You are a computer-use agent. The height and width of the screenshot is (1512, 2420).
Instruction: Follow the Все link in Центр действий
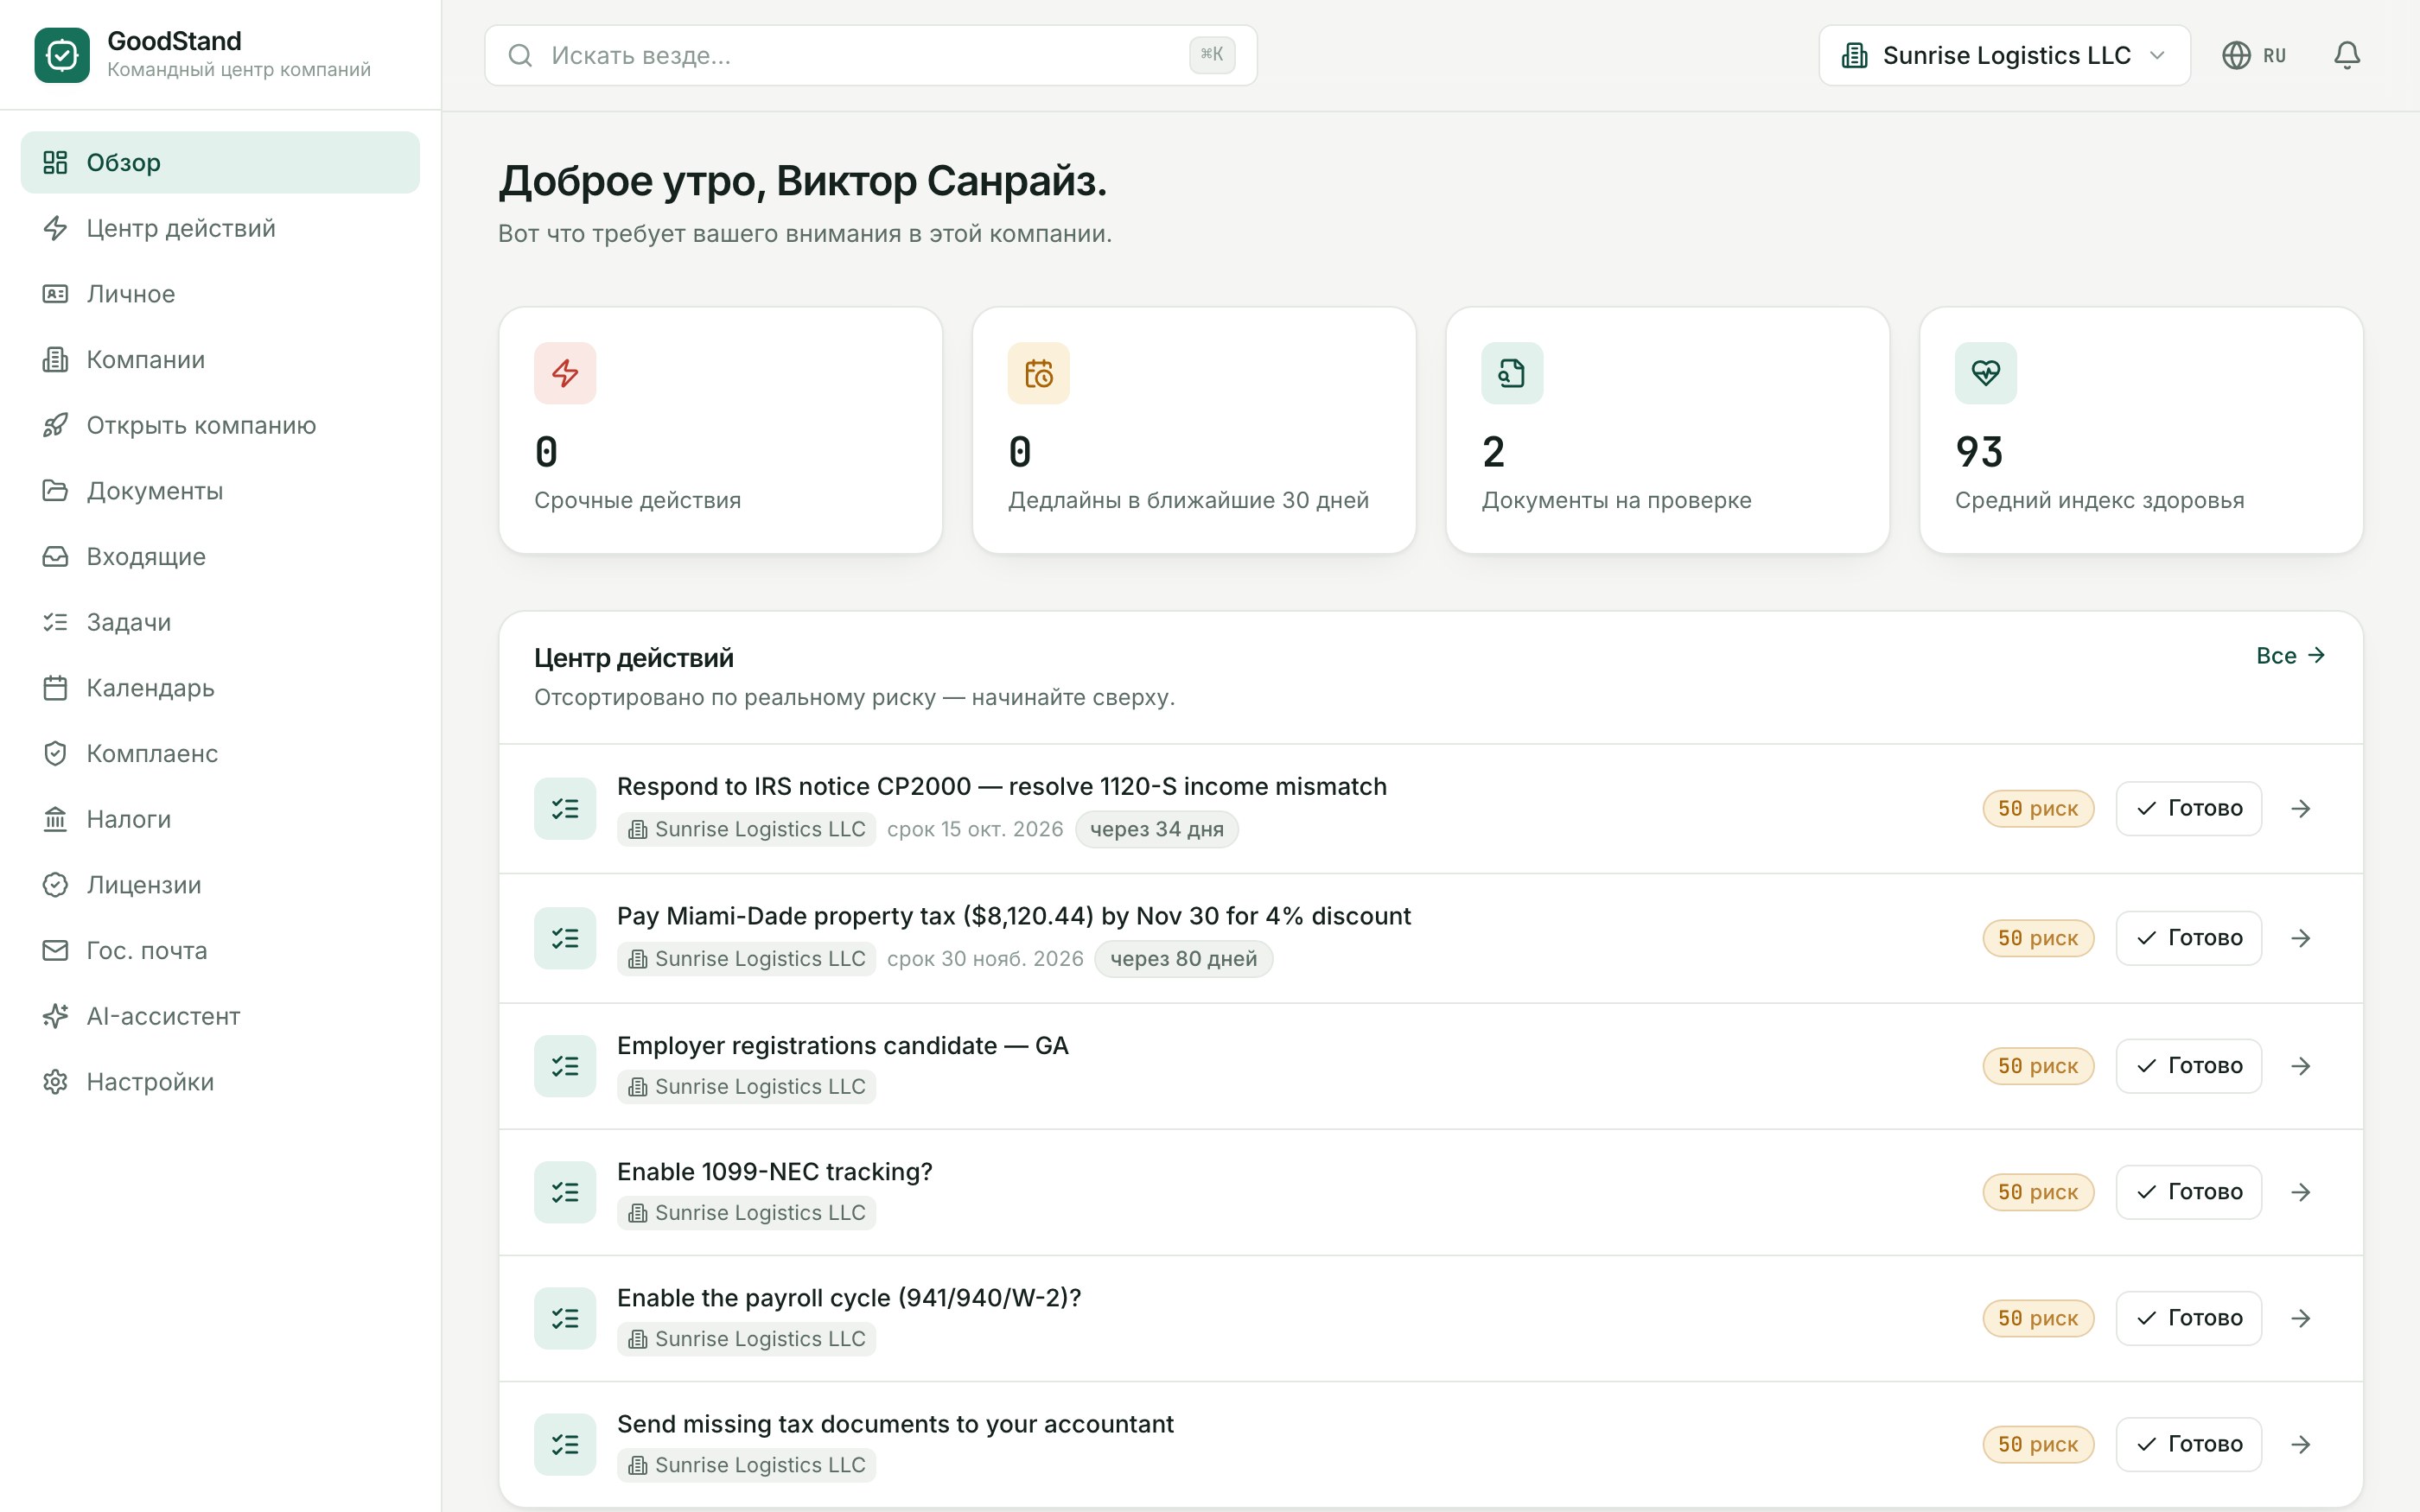[2290, 656]
